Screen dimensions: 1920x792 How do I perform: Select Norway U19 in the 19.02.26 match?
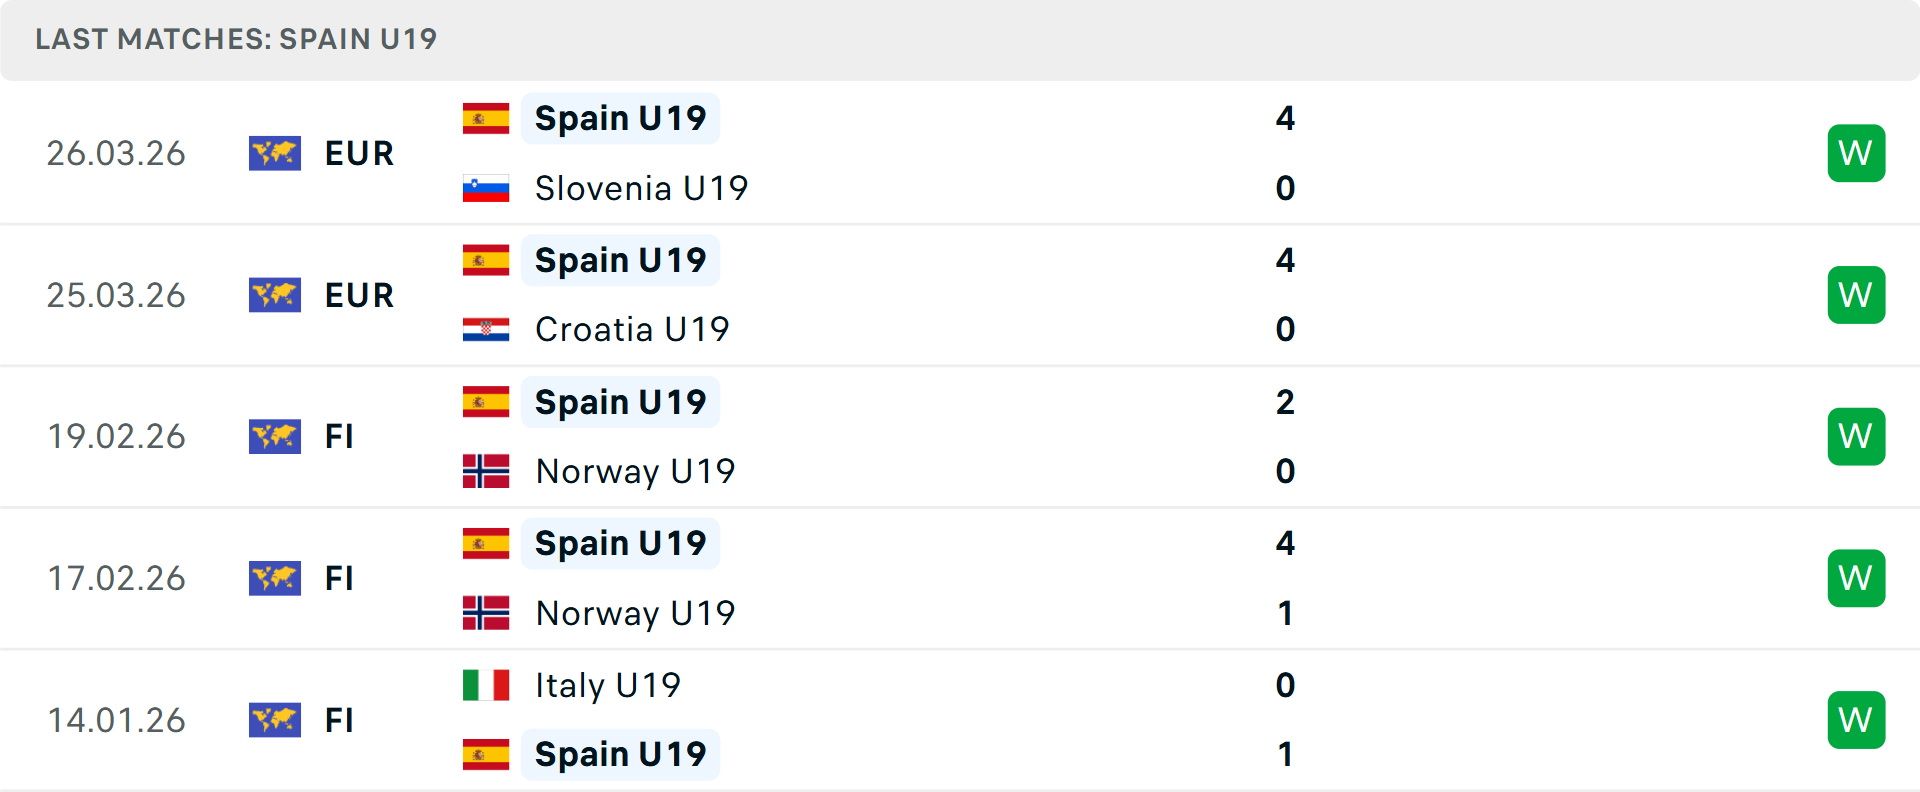635,471
